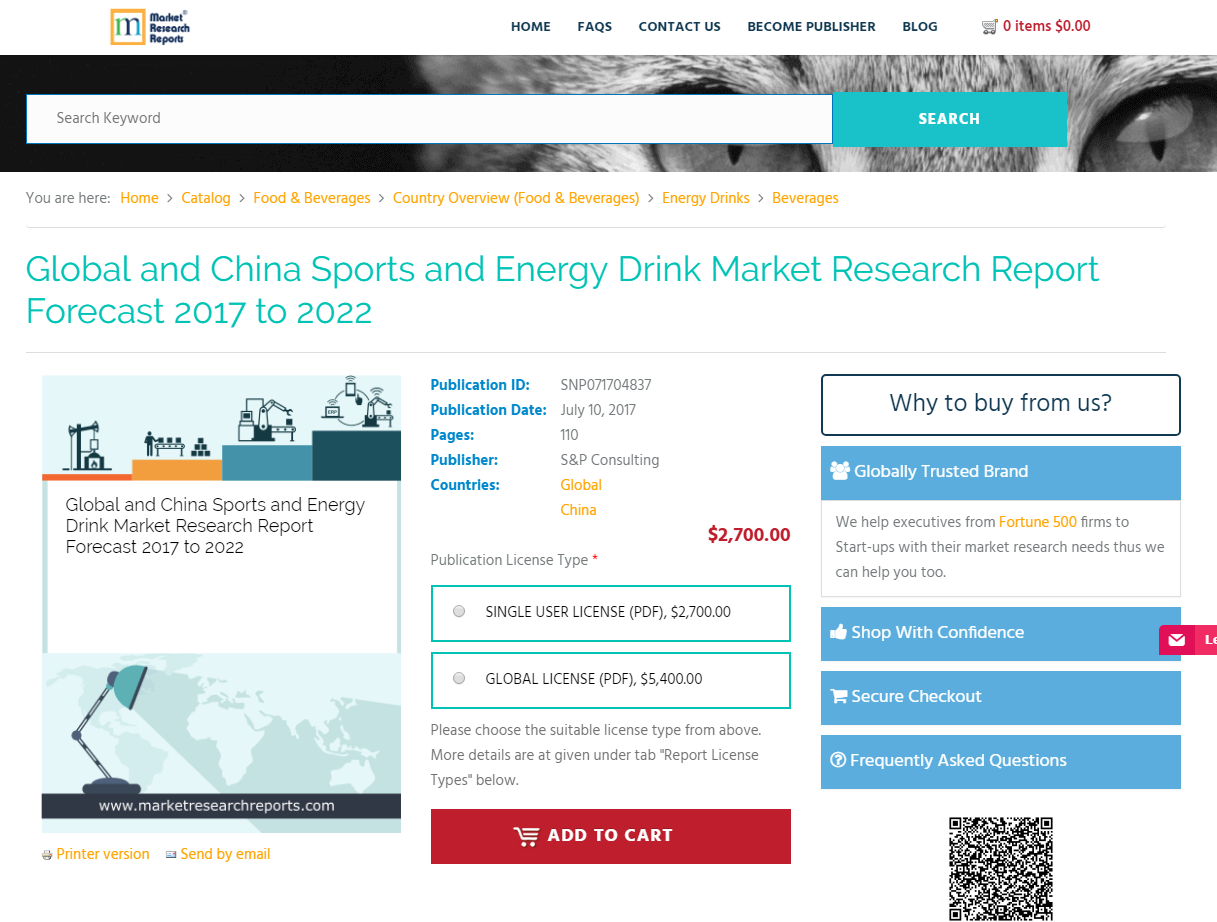Click publication ID SNP071704837
Image resolution: width=1217 pixels, height=922 pixels.
pyautogui.click(x=606, y=385)
